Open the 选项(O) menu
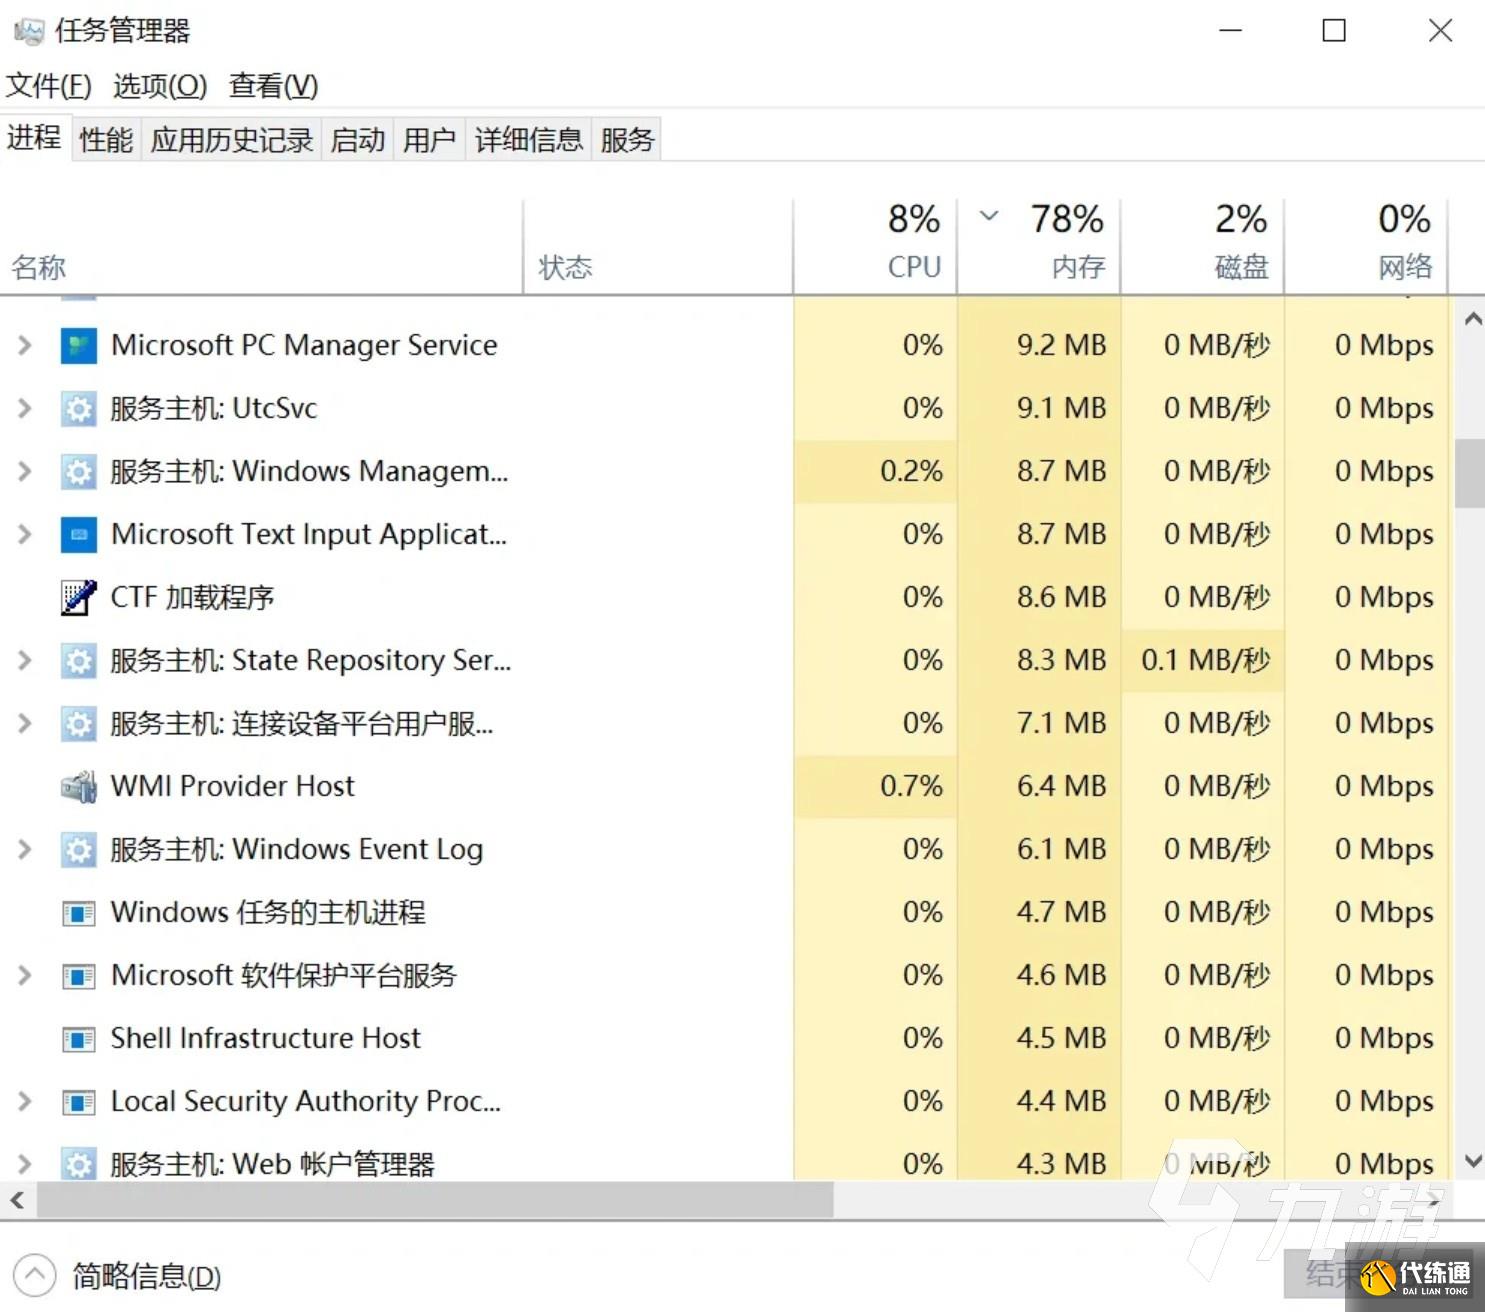The width and height of the screenshot is (1485, 1312). (159, 86)
